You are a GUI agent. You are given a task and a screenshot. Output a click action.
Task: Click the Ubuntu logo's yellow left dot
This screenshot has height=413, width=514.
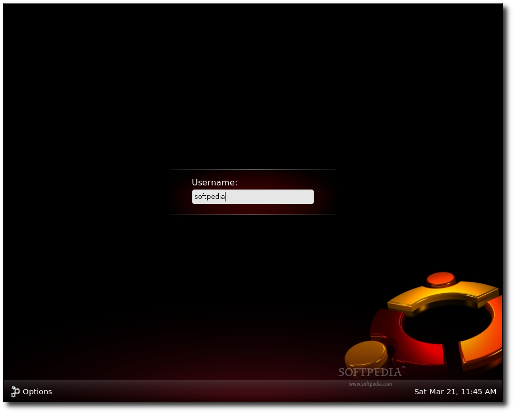[366, 354]
